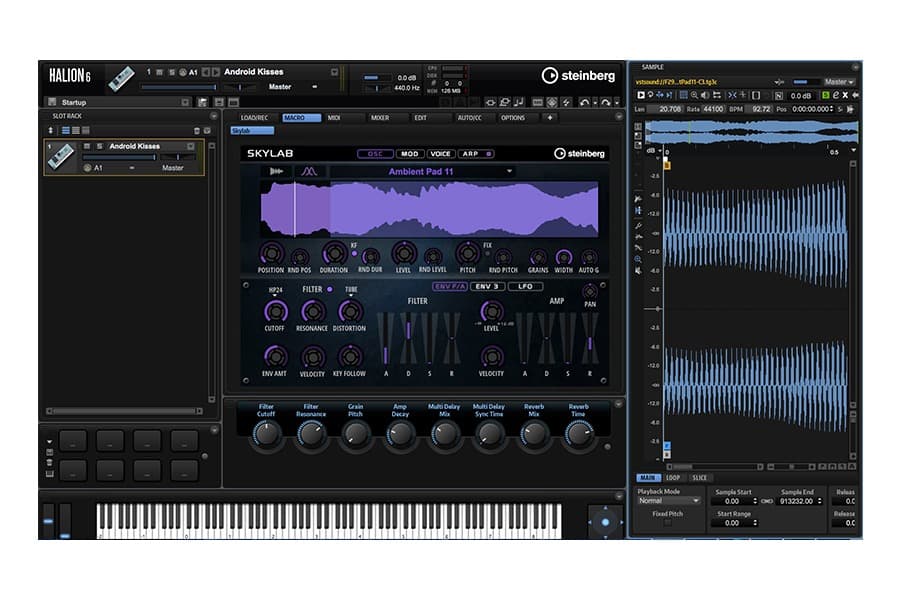This screenshot has width=900, height=600.
Task: Click the metronome note icon in the toolbar
Action: click(x=519, y=102)
